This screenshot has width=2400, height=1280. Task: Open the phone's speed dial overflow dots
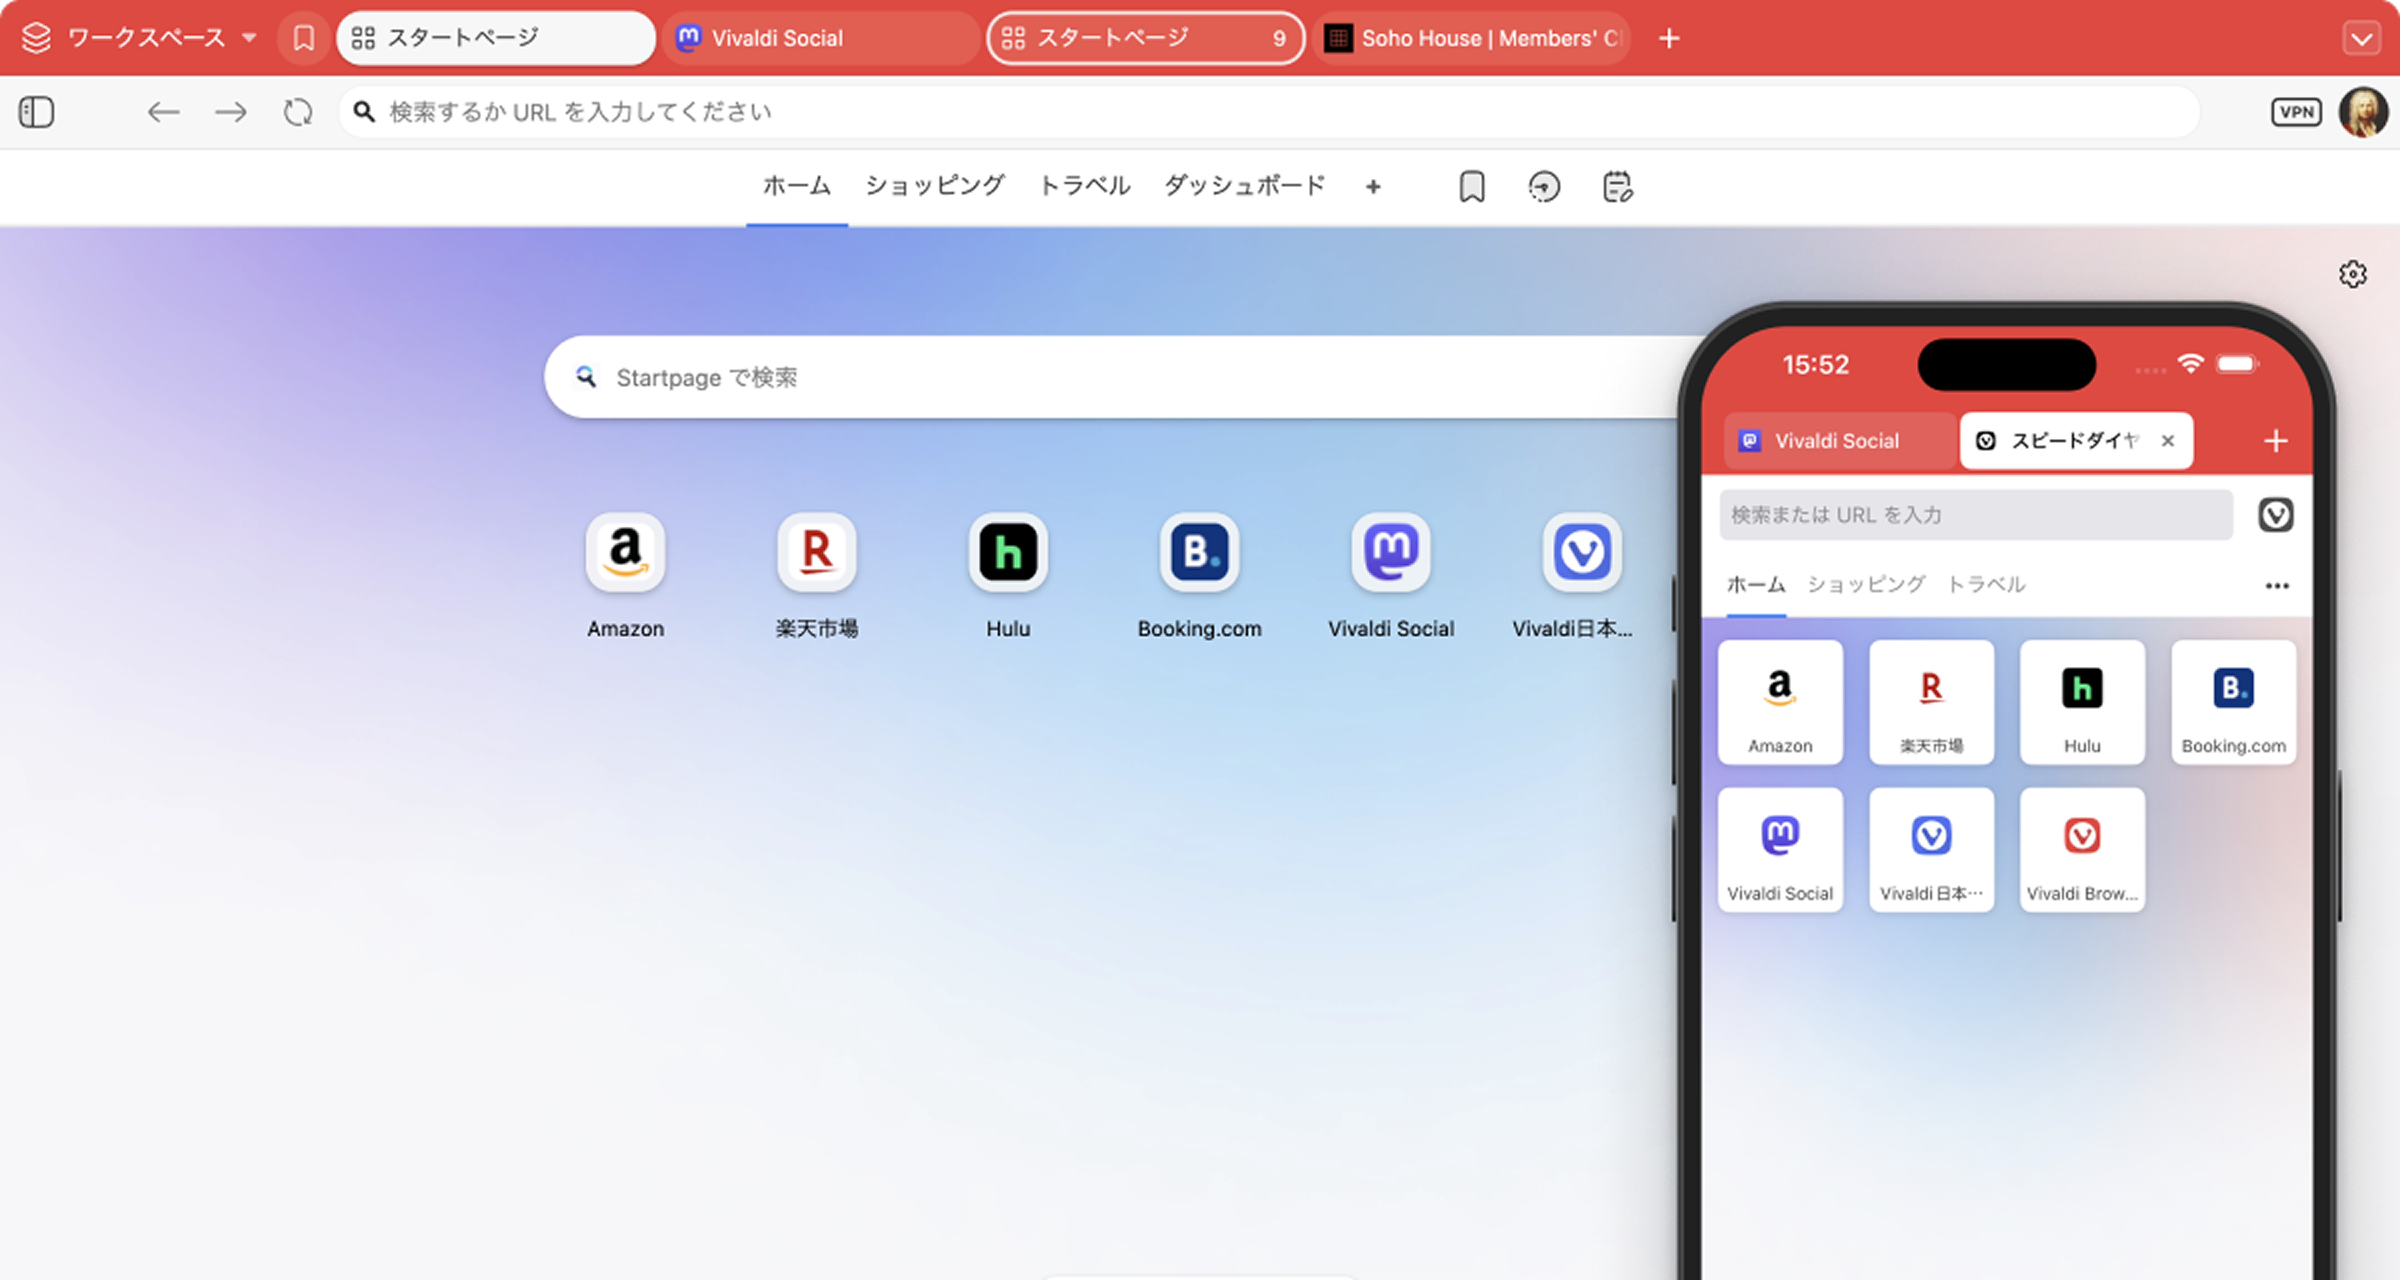click(2277, 586)
